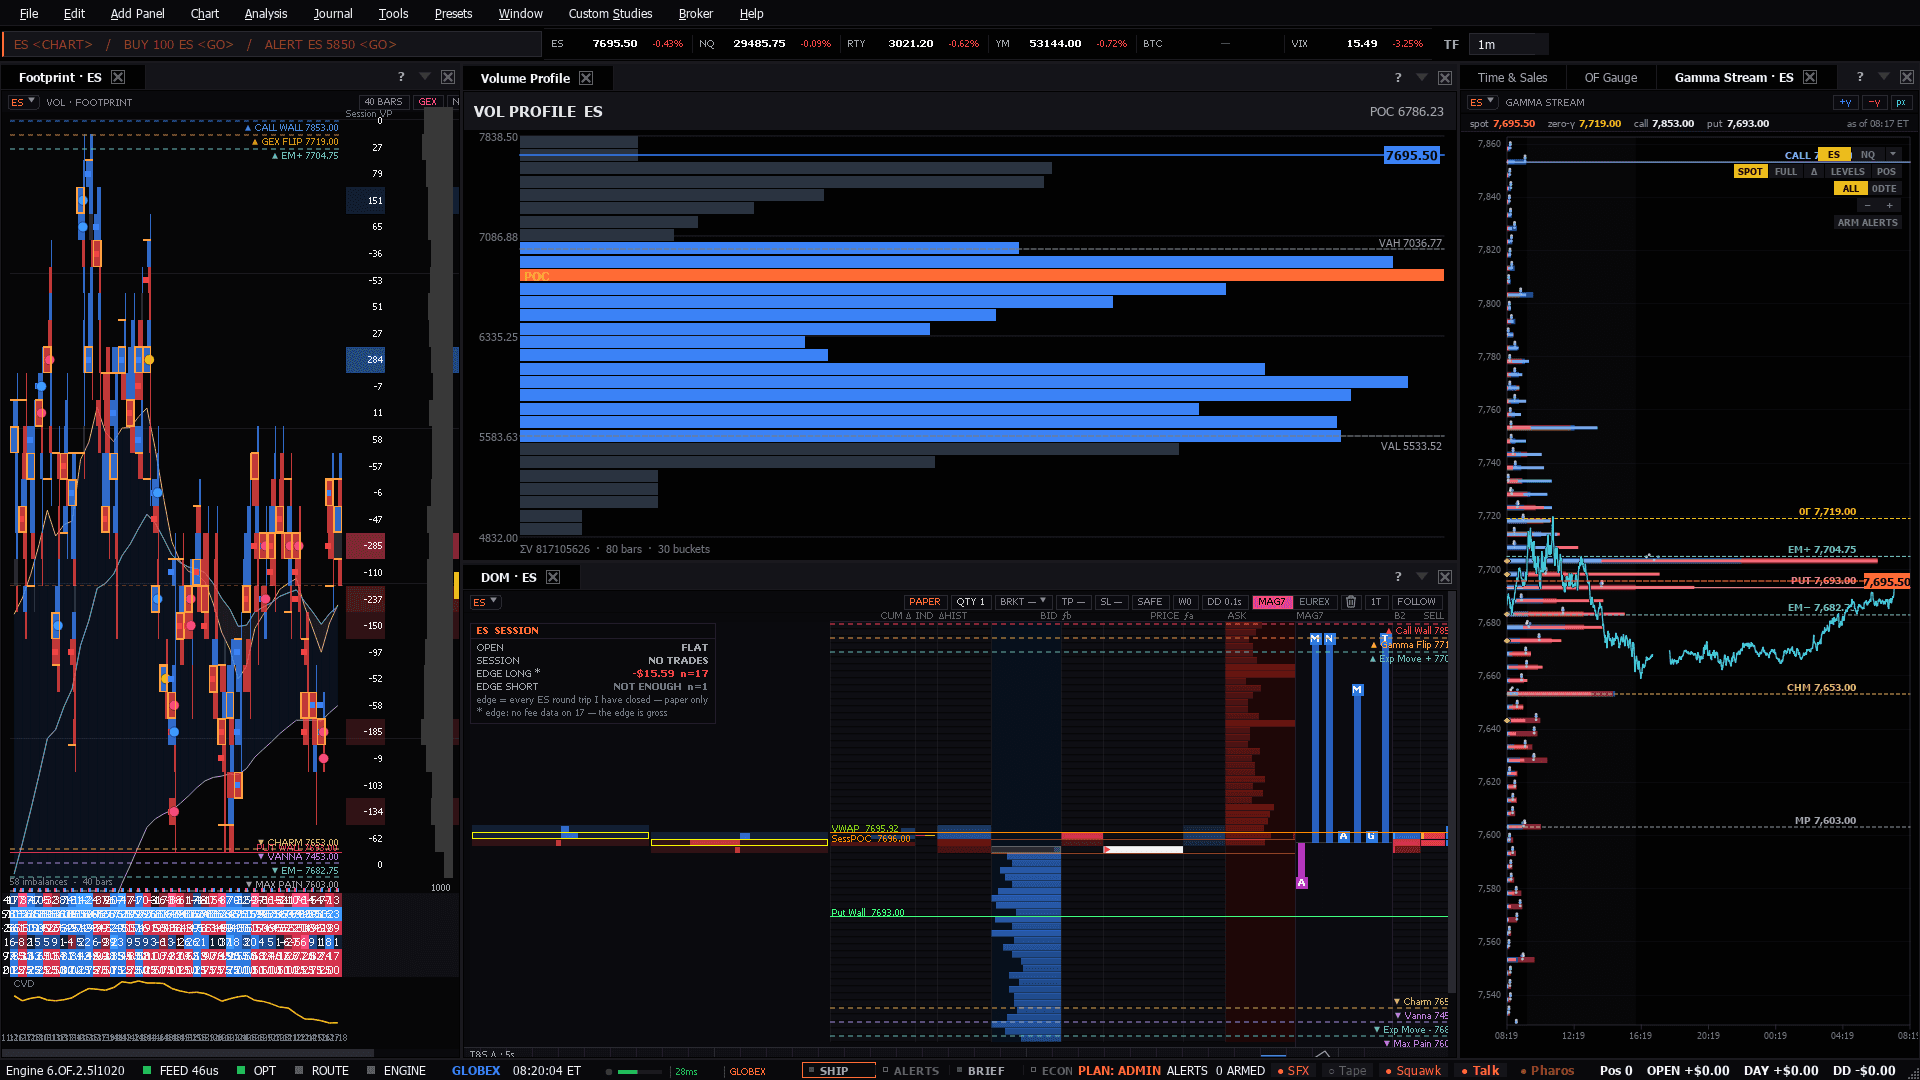
Task: Click the TF 1m timeframe field
Action: click(x=1509, y=44)
